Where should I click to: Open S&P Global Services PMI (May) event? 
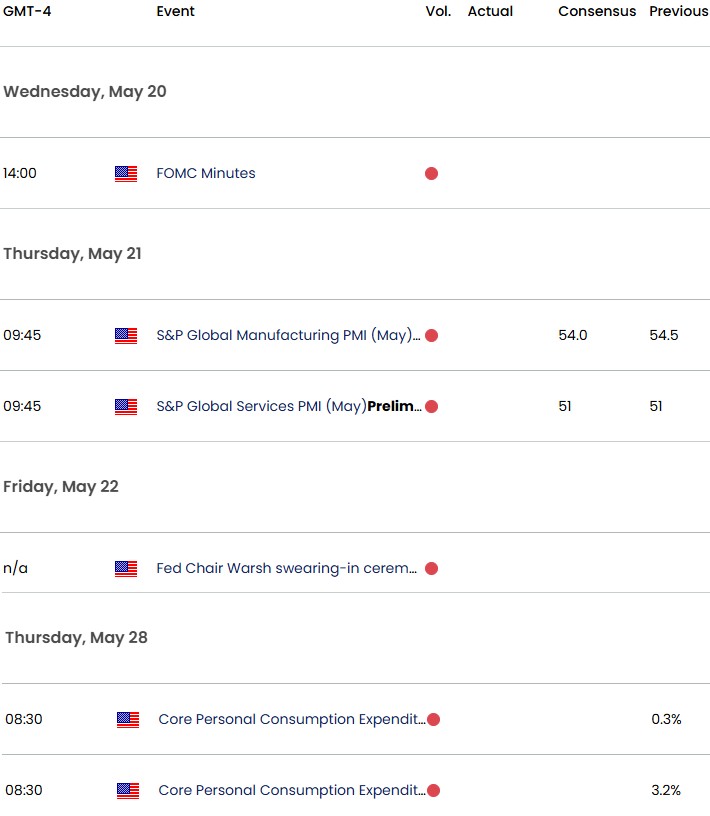click(289, 406)
